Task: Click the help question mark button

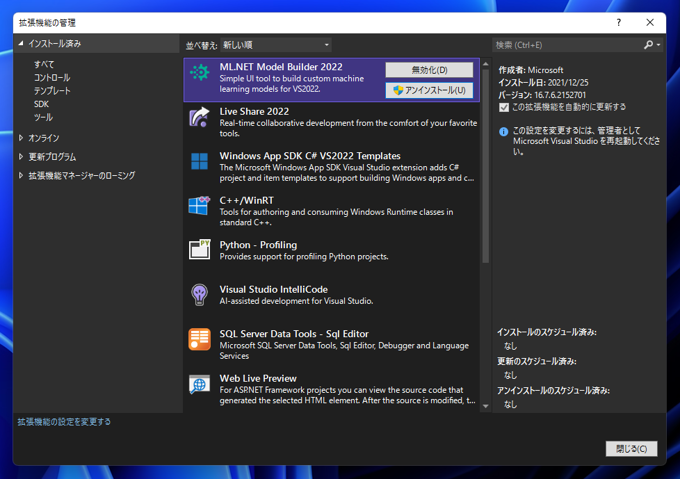Action: (619, 23)
